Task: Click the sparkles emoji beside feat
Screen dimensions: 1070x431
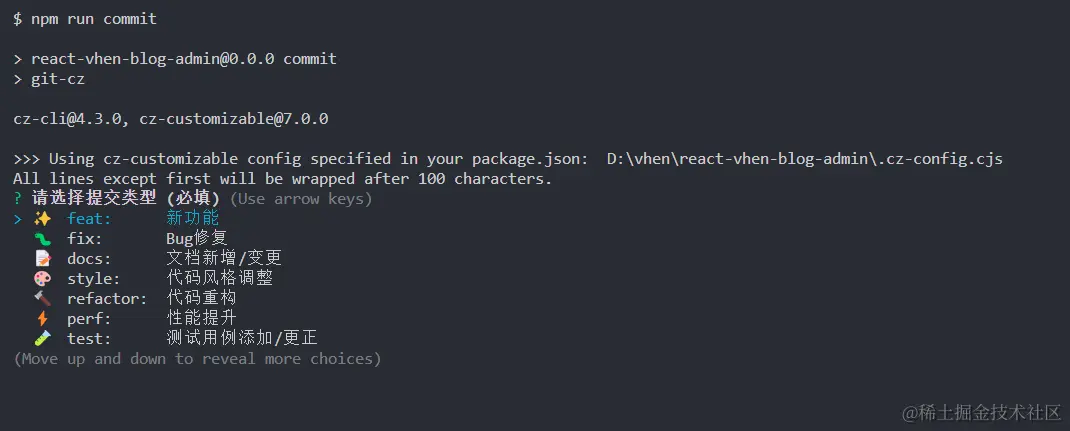Action: (42, 219)
